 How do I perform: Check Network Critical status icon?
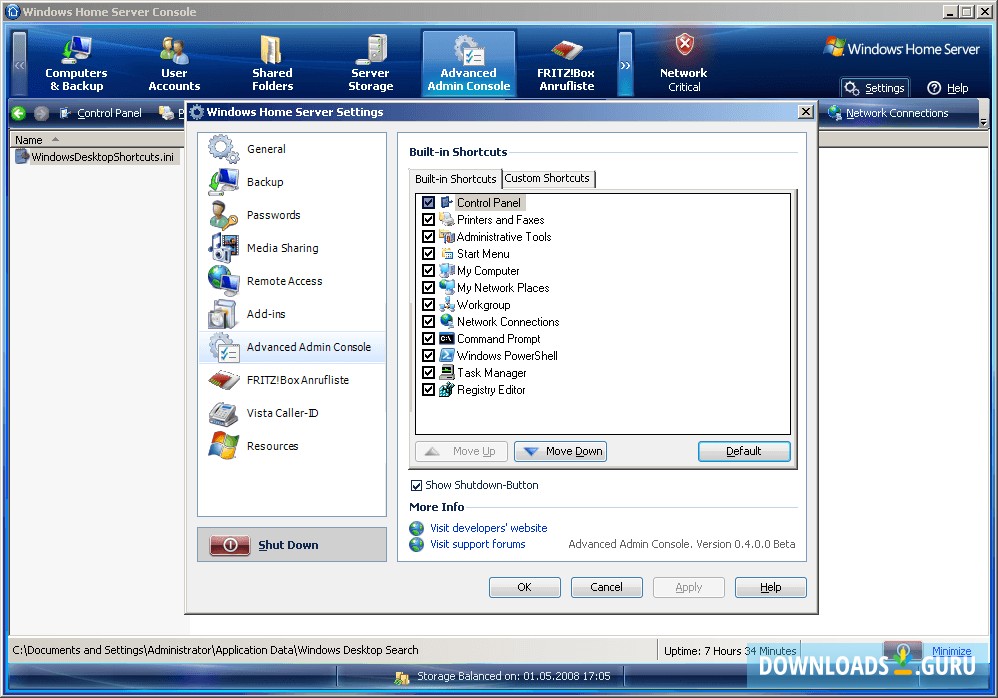[683, 60]
